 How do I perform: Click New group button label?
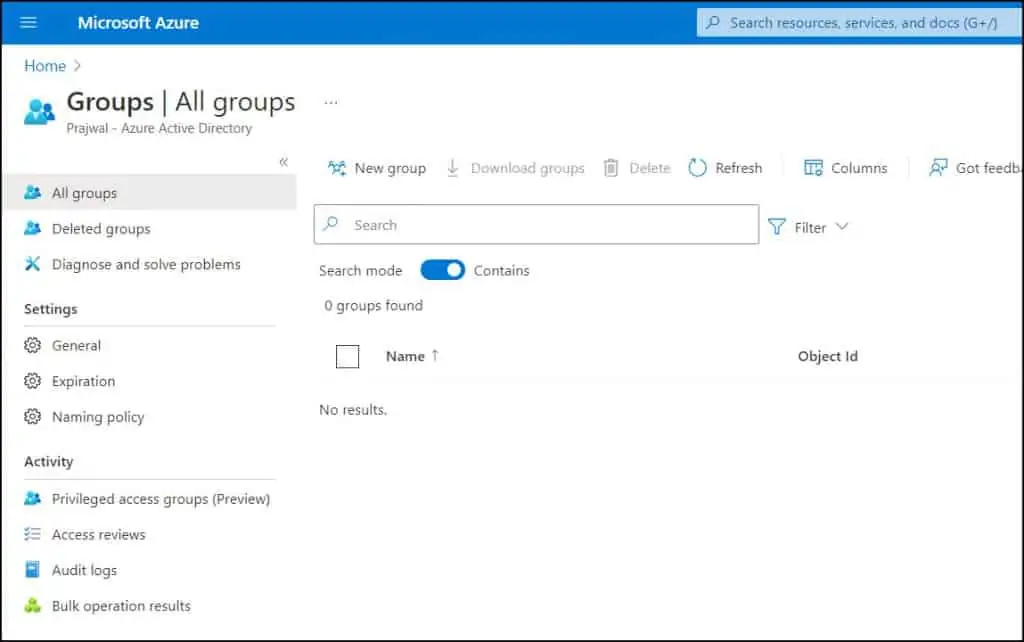pos(390,169)
